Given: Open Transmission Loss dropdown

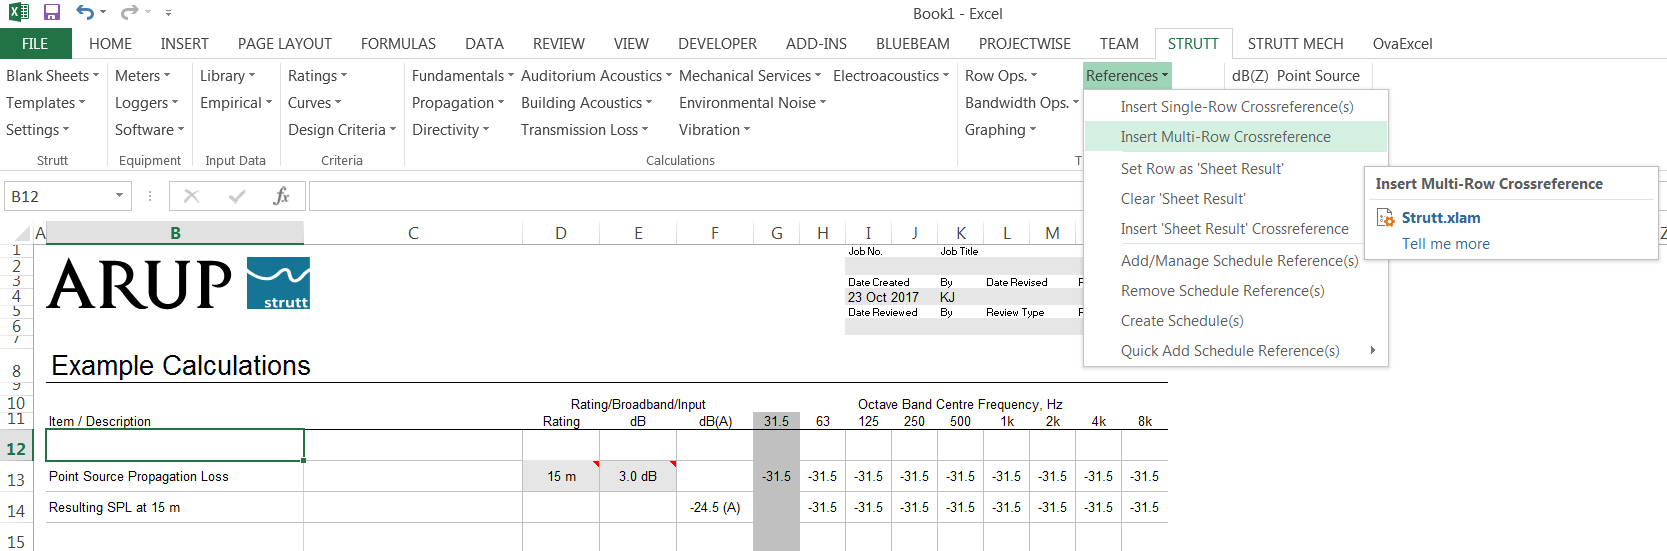Looking at the screenshot, I should pyautogui.click(x=584, y=130).
